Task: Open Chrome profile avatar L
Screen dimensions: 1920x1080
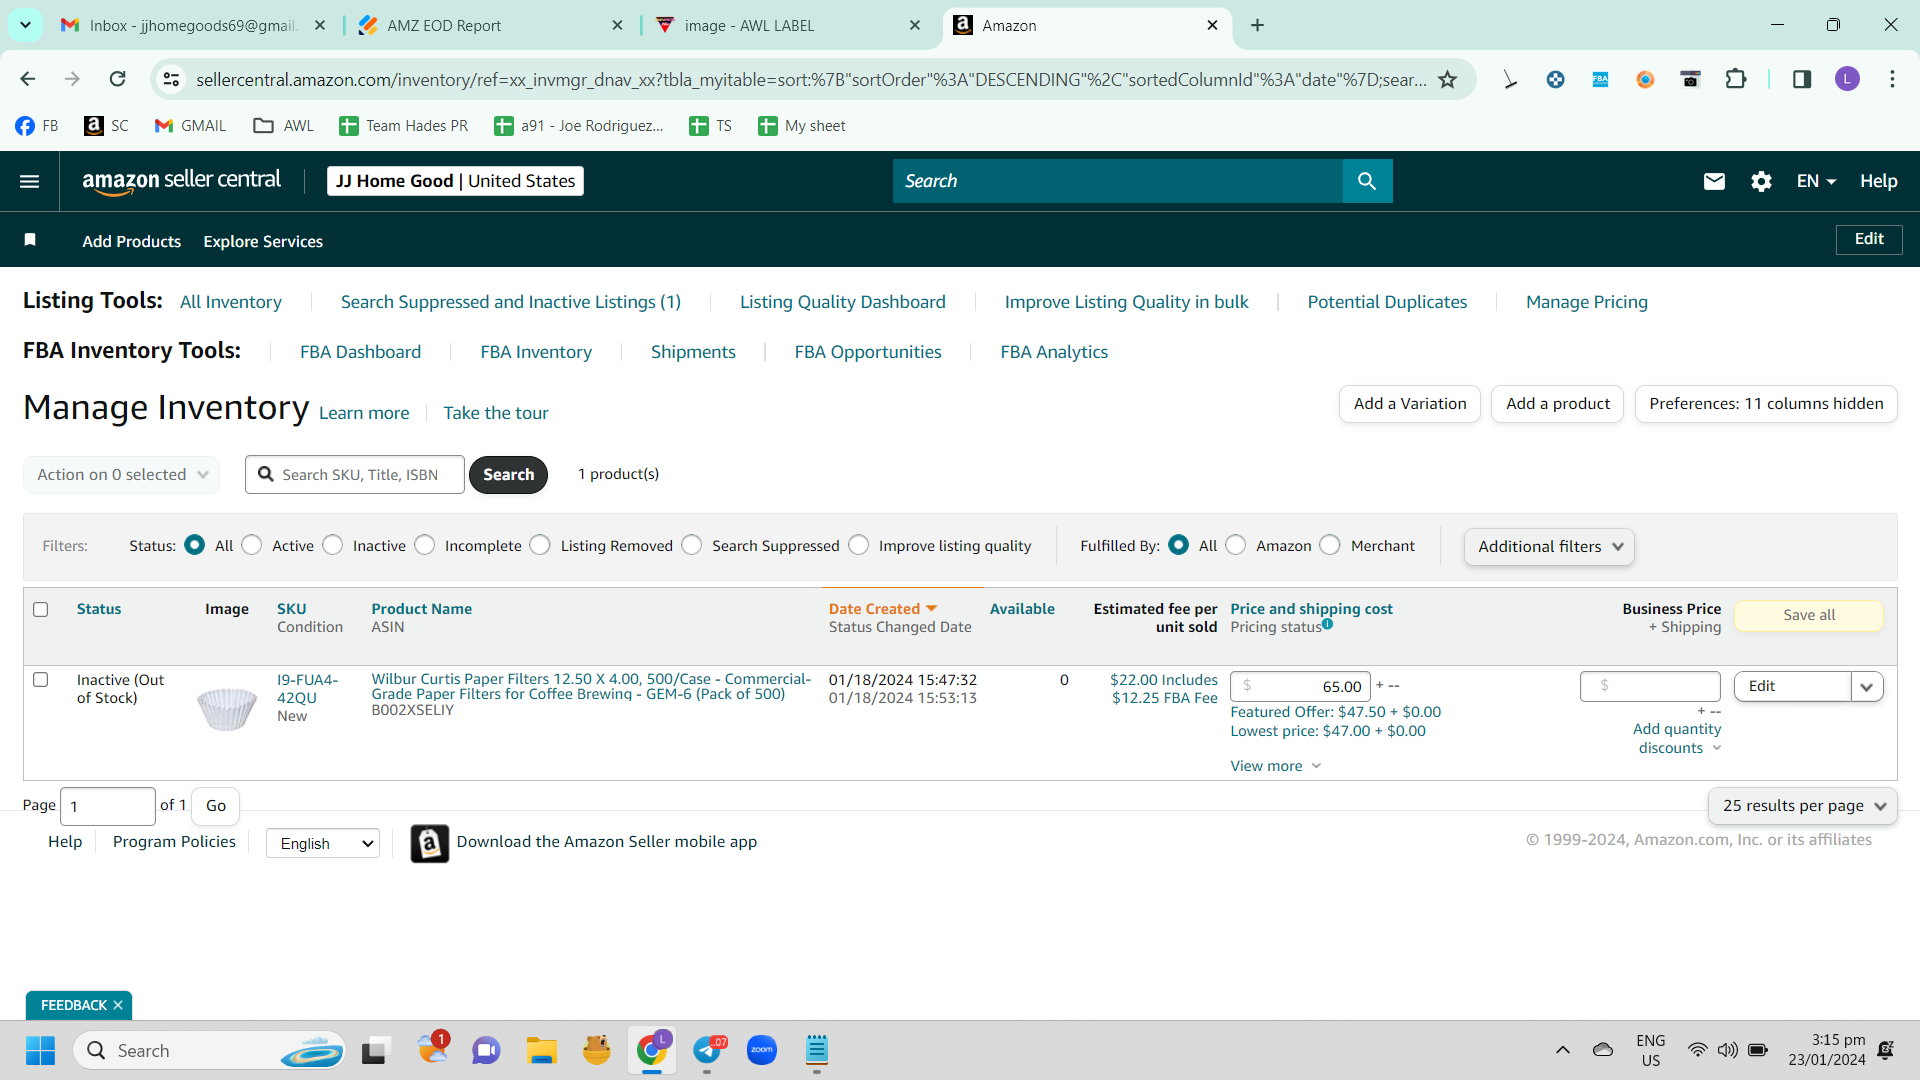Action: 1847,79
